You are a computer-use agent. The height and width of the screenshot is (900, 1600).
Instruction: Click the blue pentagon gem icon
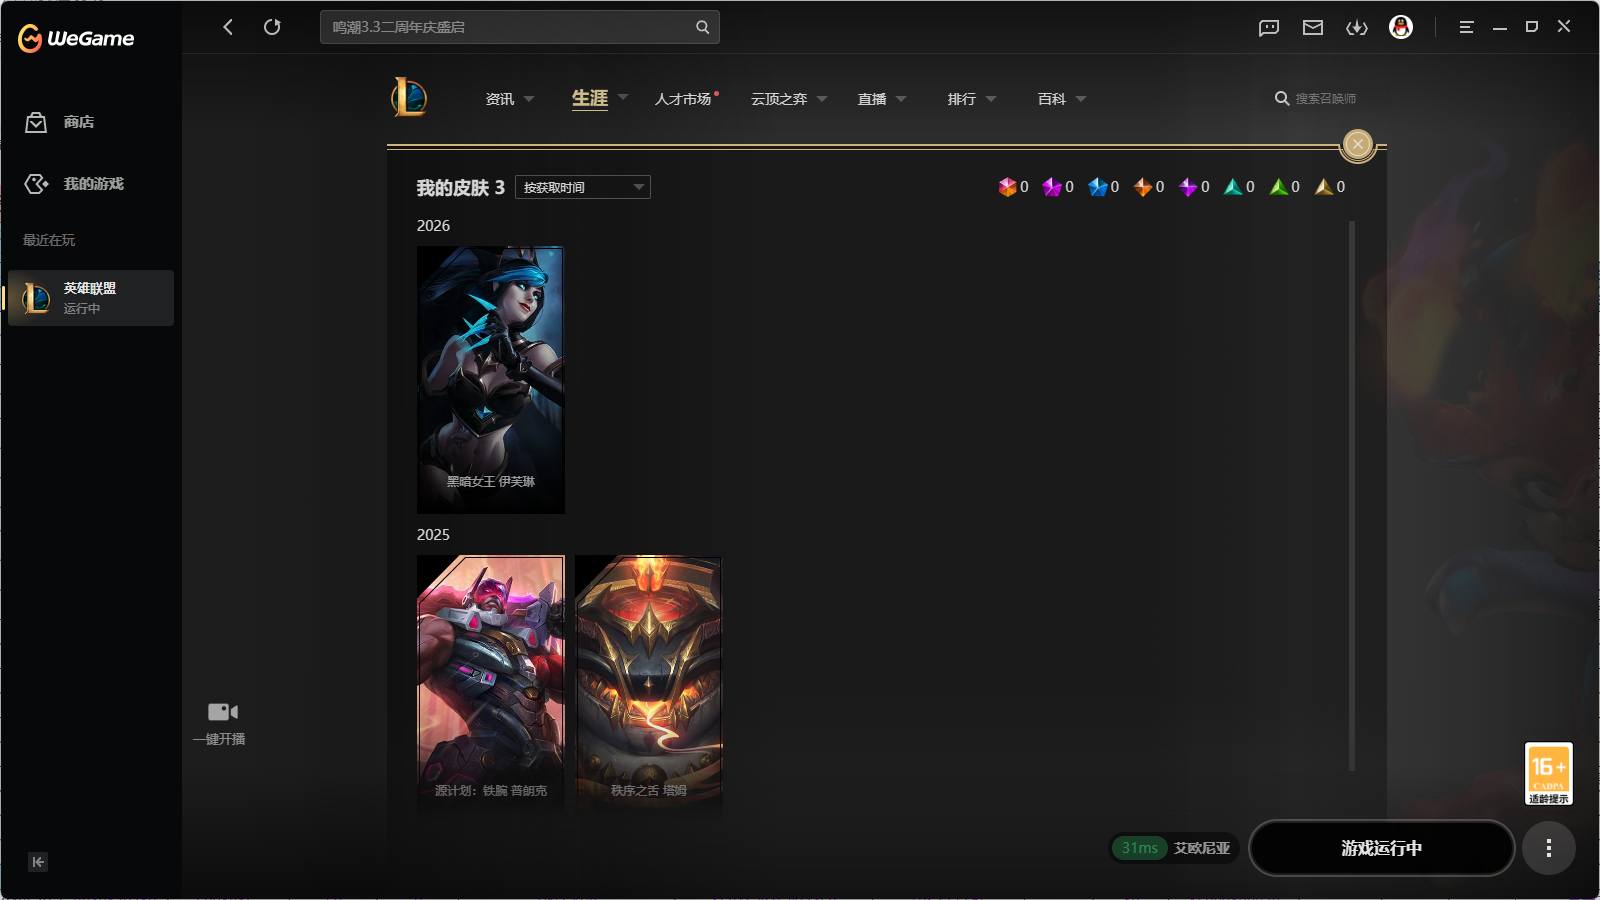pyautogui.click(x=1098, y=187)
